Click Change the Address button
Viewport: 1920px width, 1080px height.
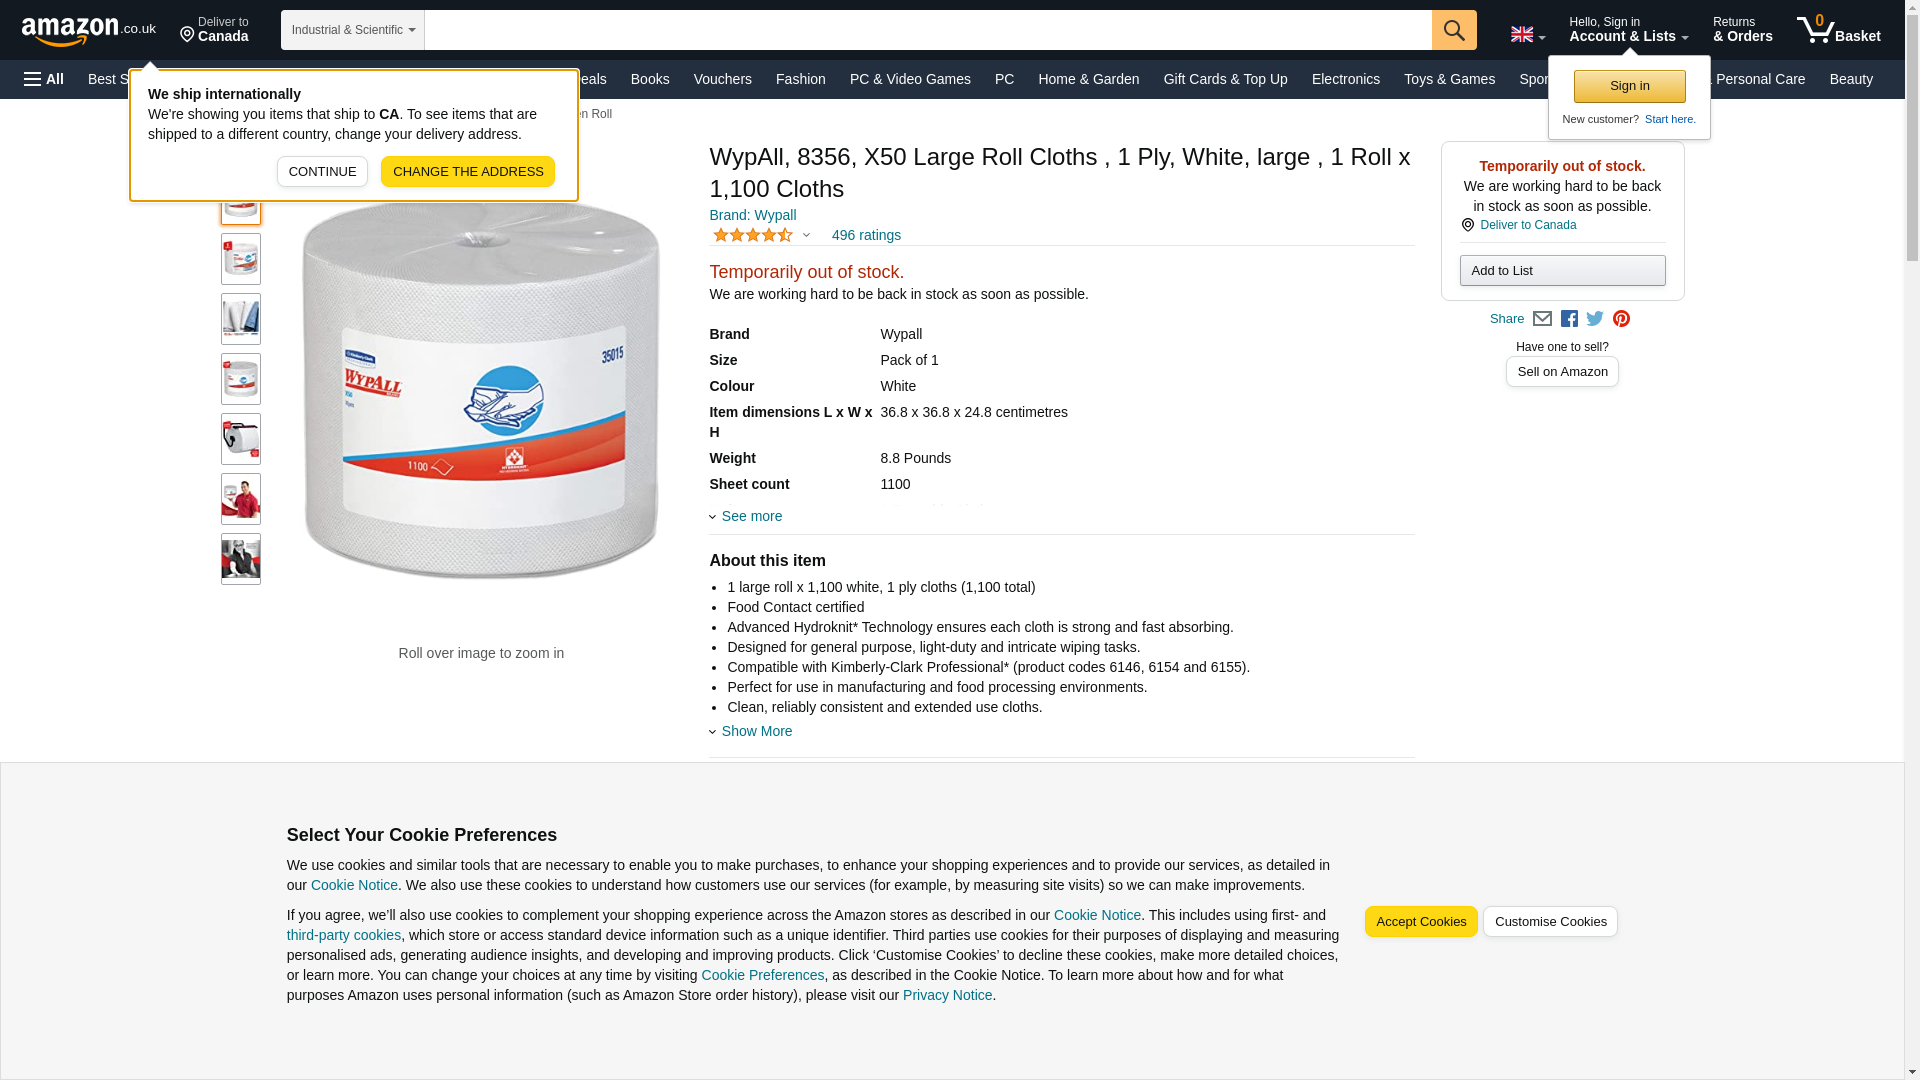pyautogui.click(x=468, y=172)
